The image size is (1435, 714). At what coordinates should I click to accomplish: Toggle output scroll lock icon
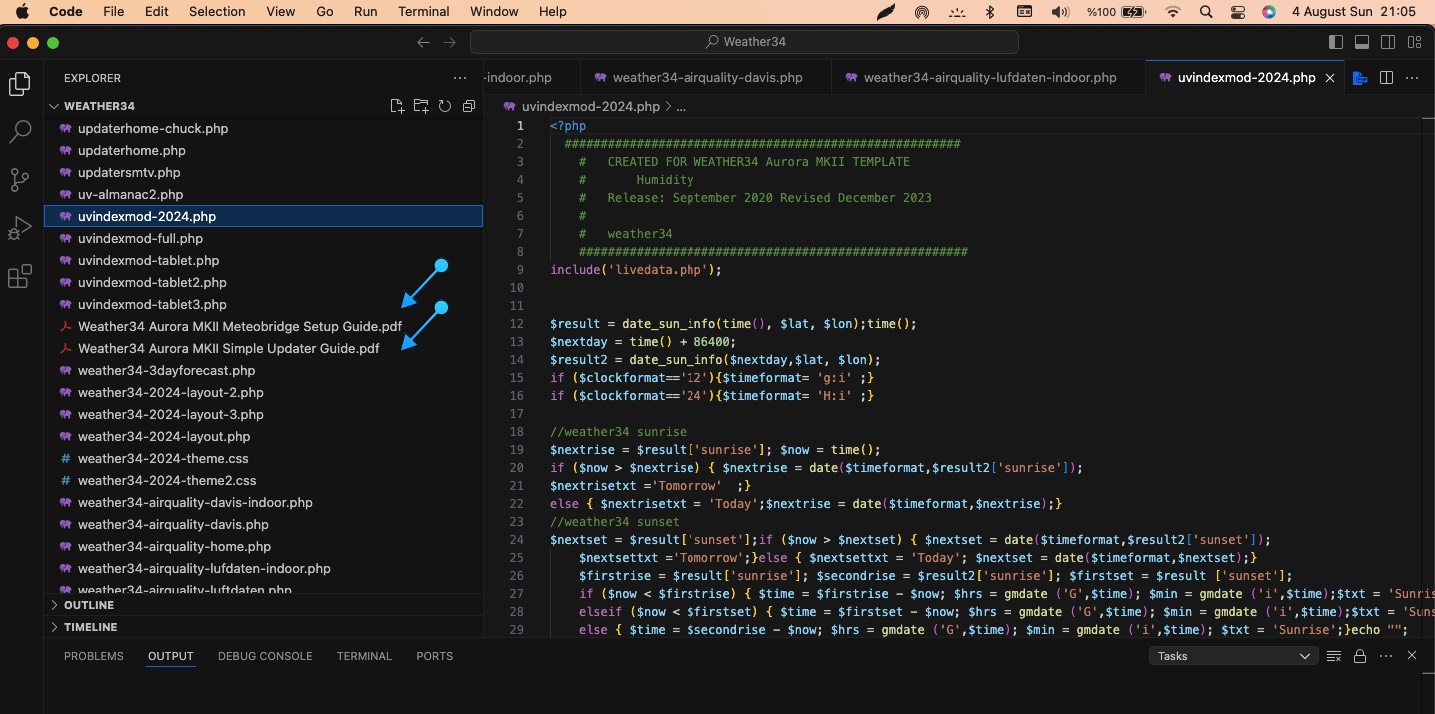coord(1360,656)
